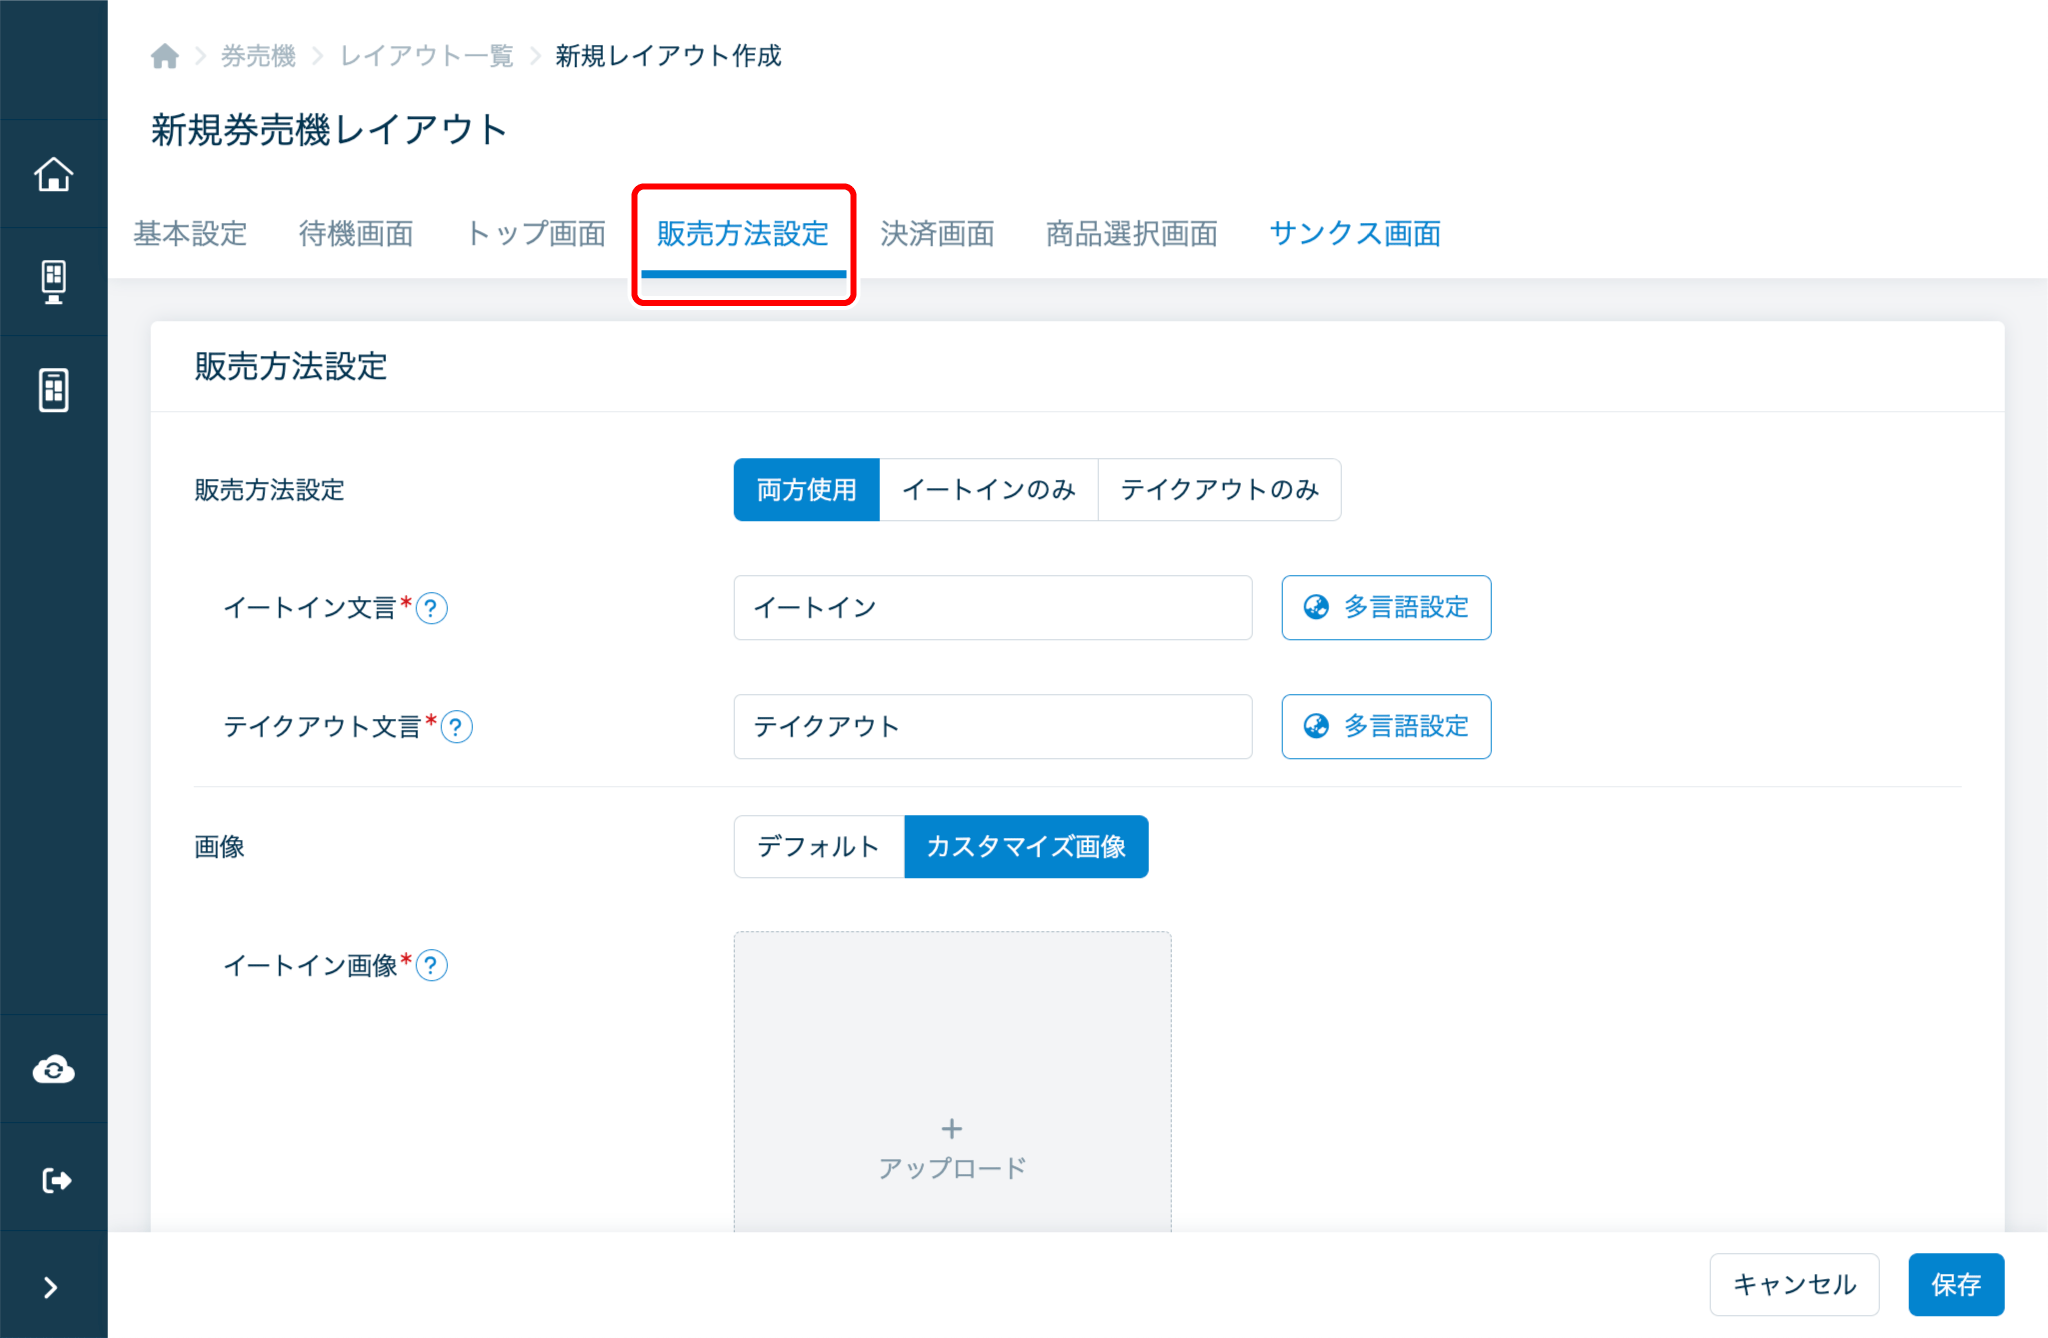Open the ticket machine kiosk sidebar icon
Viewport: 2048px width, 1338px height.
click(x=54, y=282)
